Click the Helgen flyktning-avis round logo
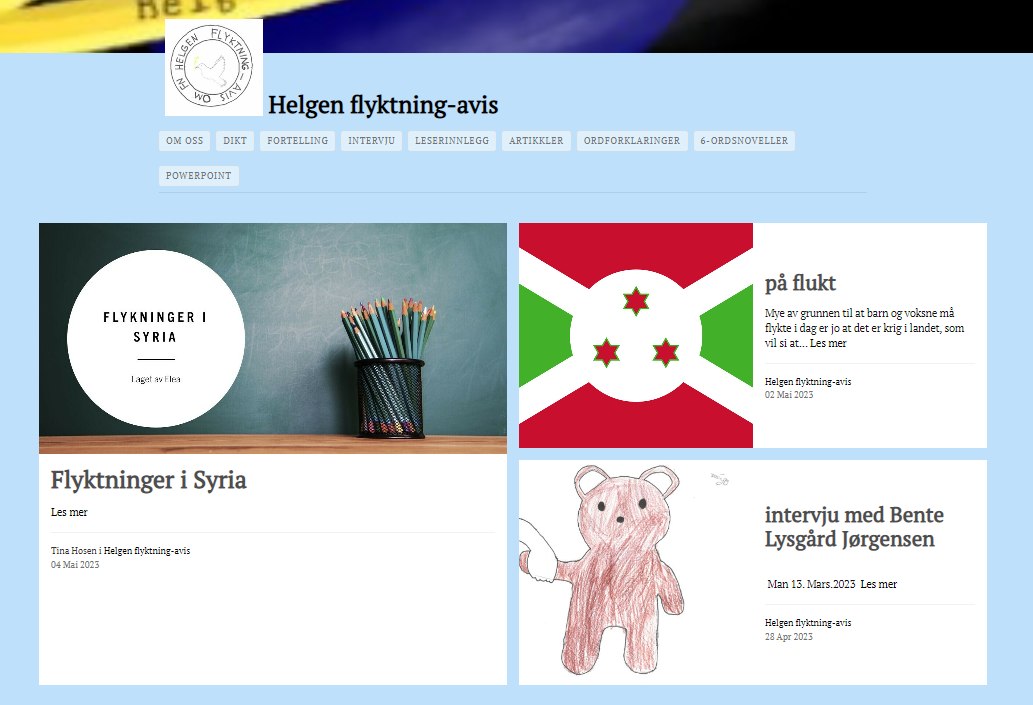1033x705 pixels. pos(213,67)
